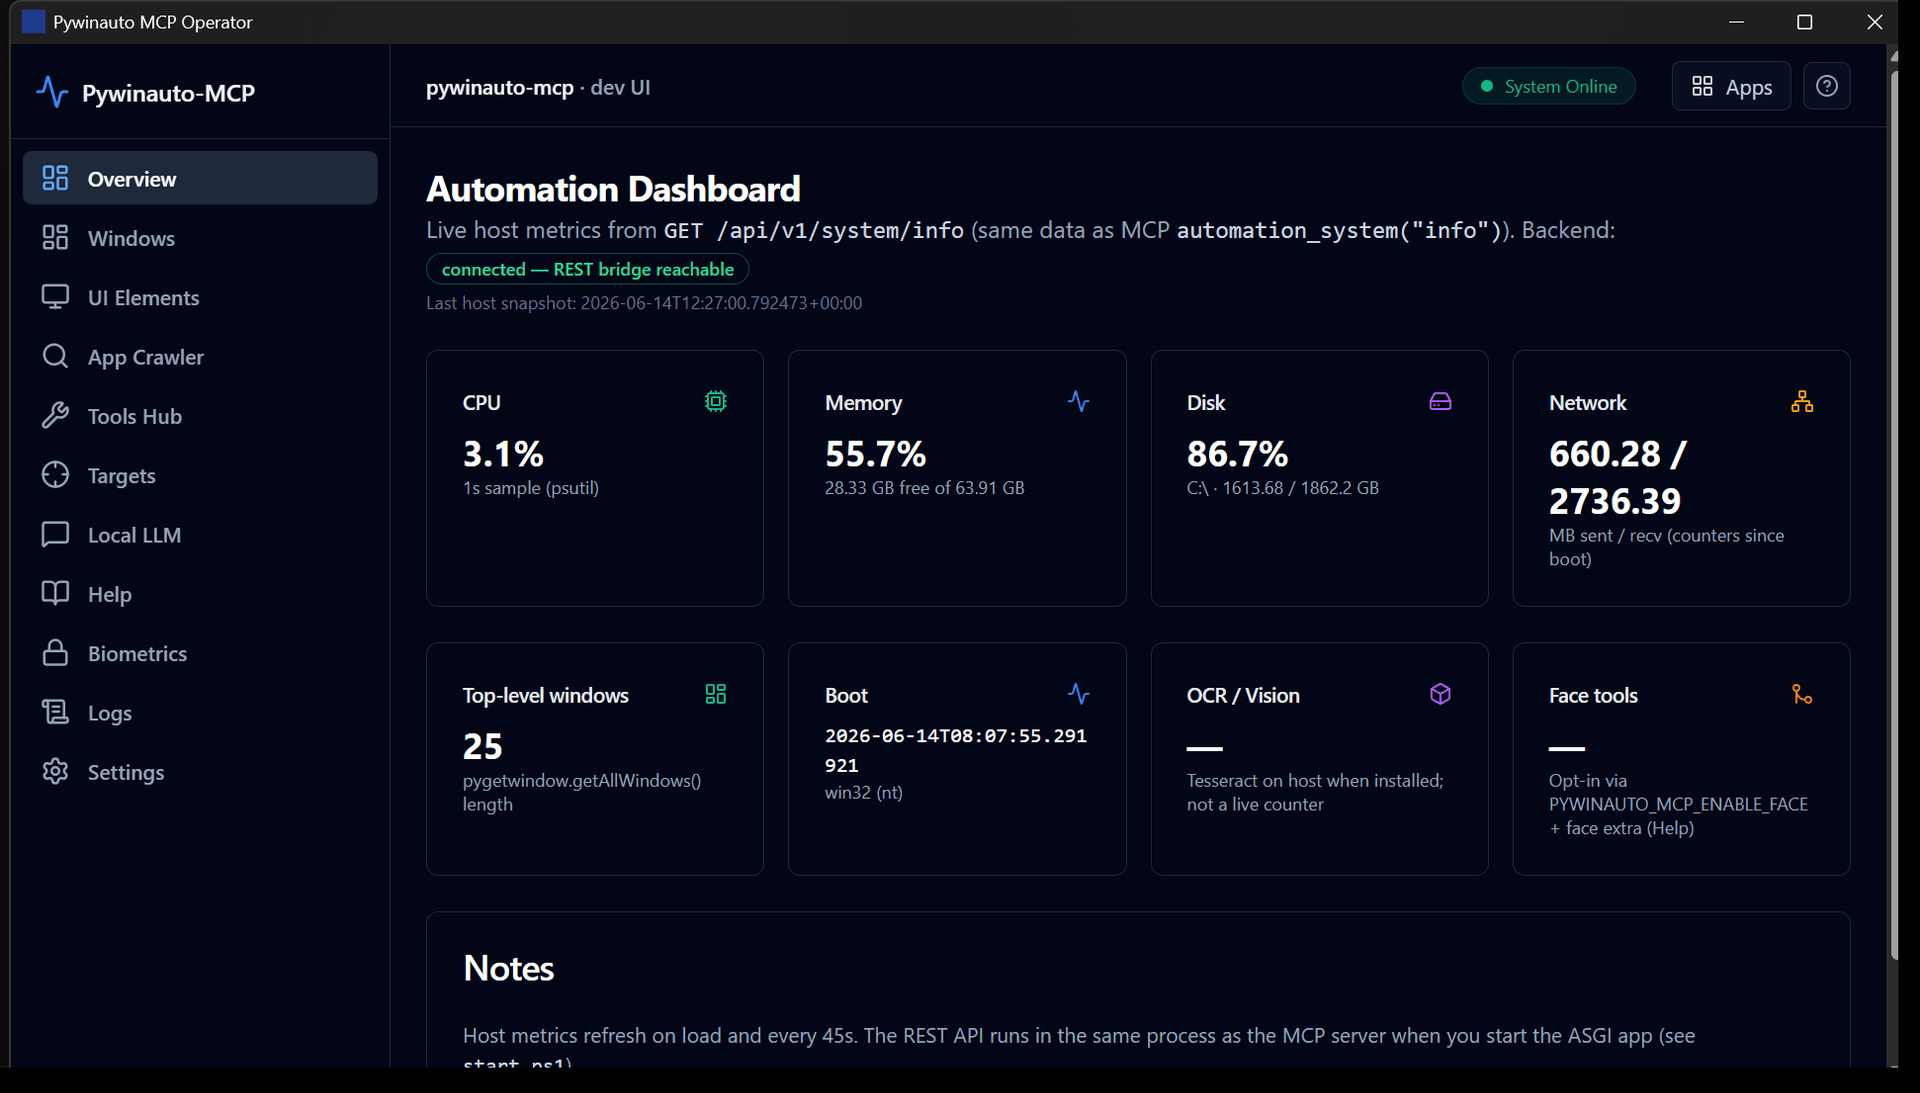
Task: Click the text win32 (nt)
Action: pos(863,793)
